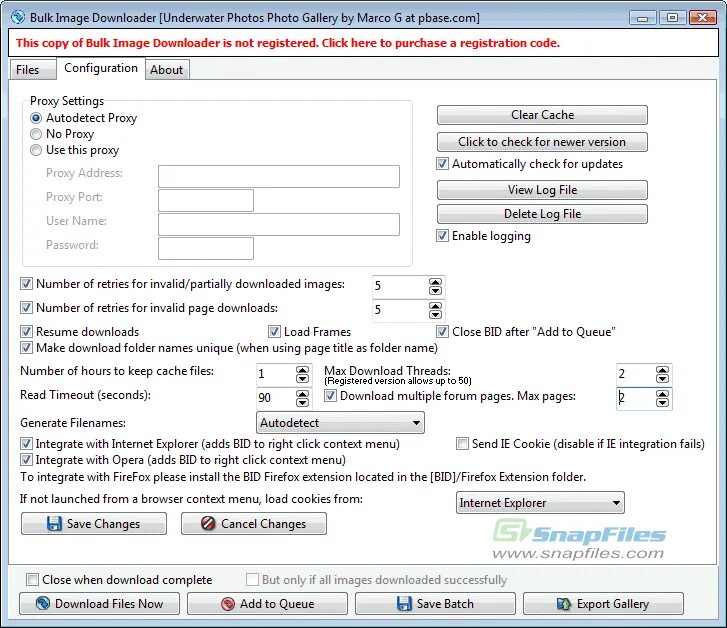Screen dimensions: 727x628
Task: Toggle Make download folder names unique
Action: [26, 347]
